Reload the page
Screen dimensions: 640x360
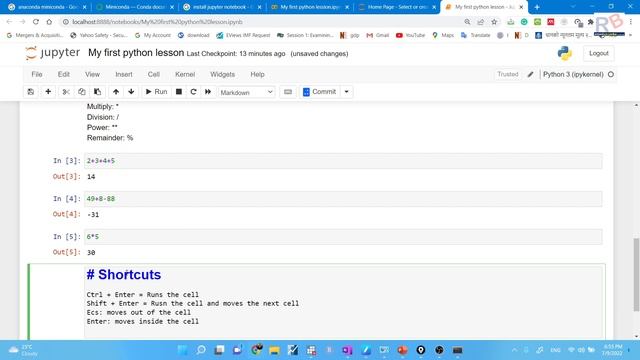(36, 22)
